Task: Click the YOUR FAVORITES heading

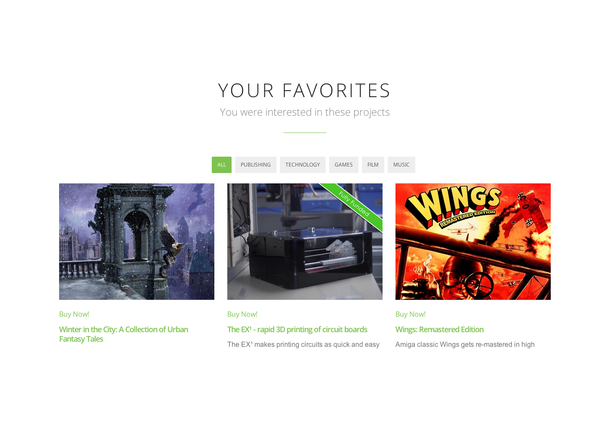Action: 304,90
